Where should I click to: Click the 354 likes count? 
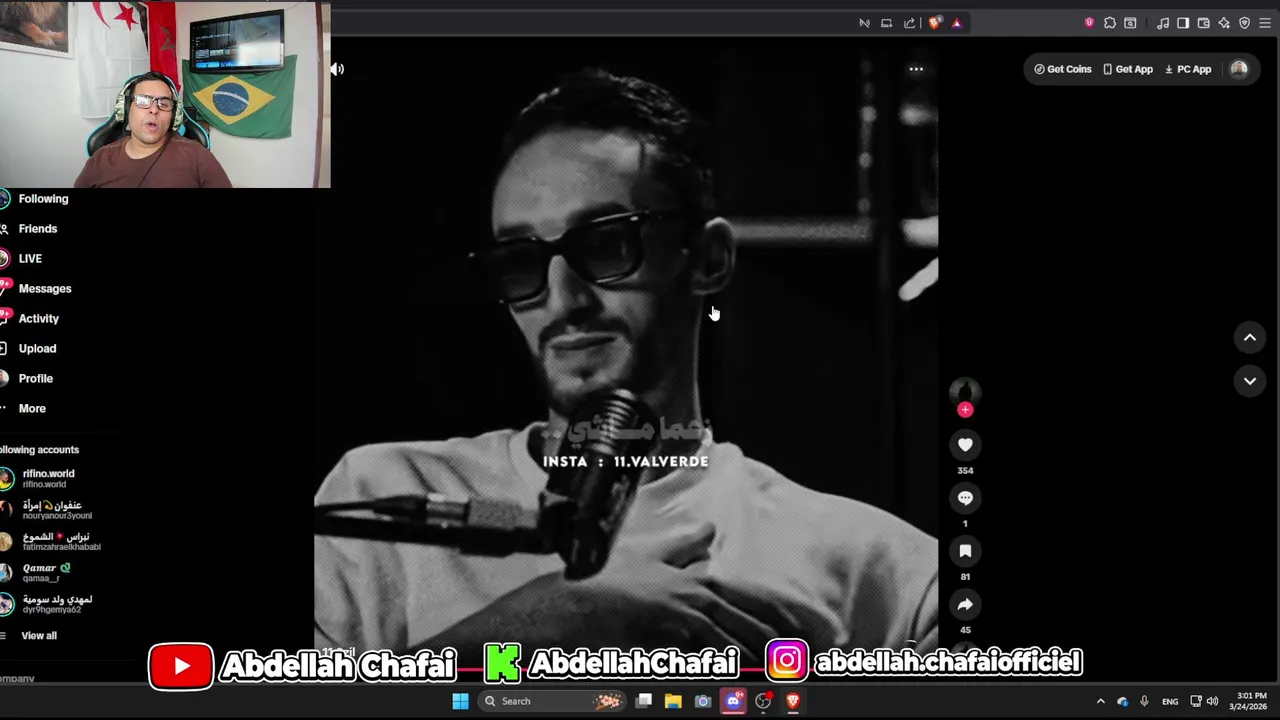tap(965, 471)
